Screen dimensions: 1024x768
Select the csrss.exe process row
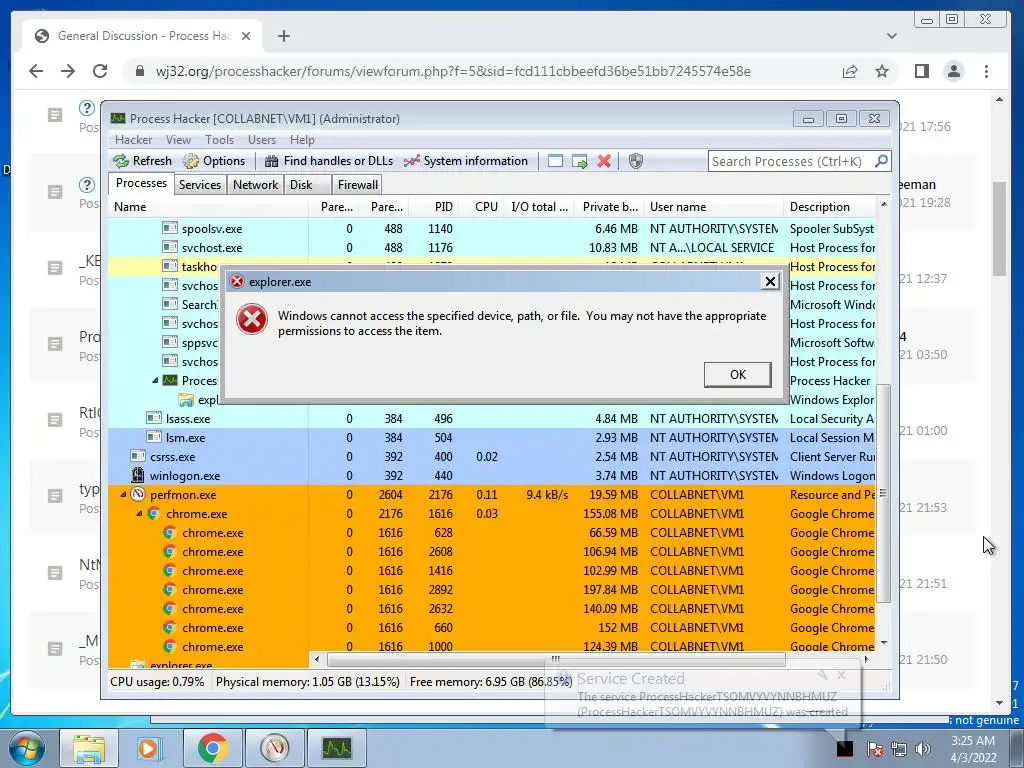click(492, 456)
